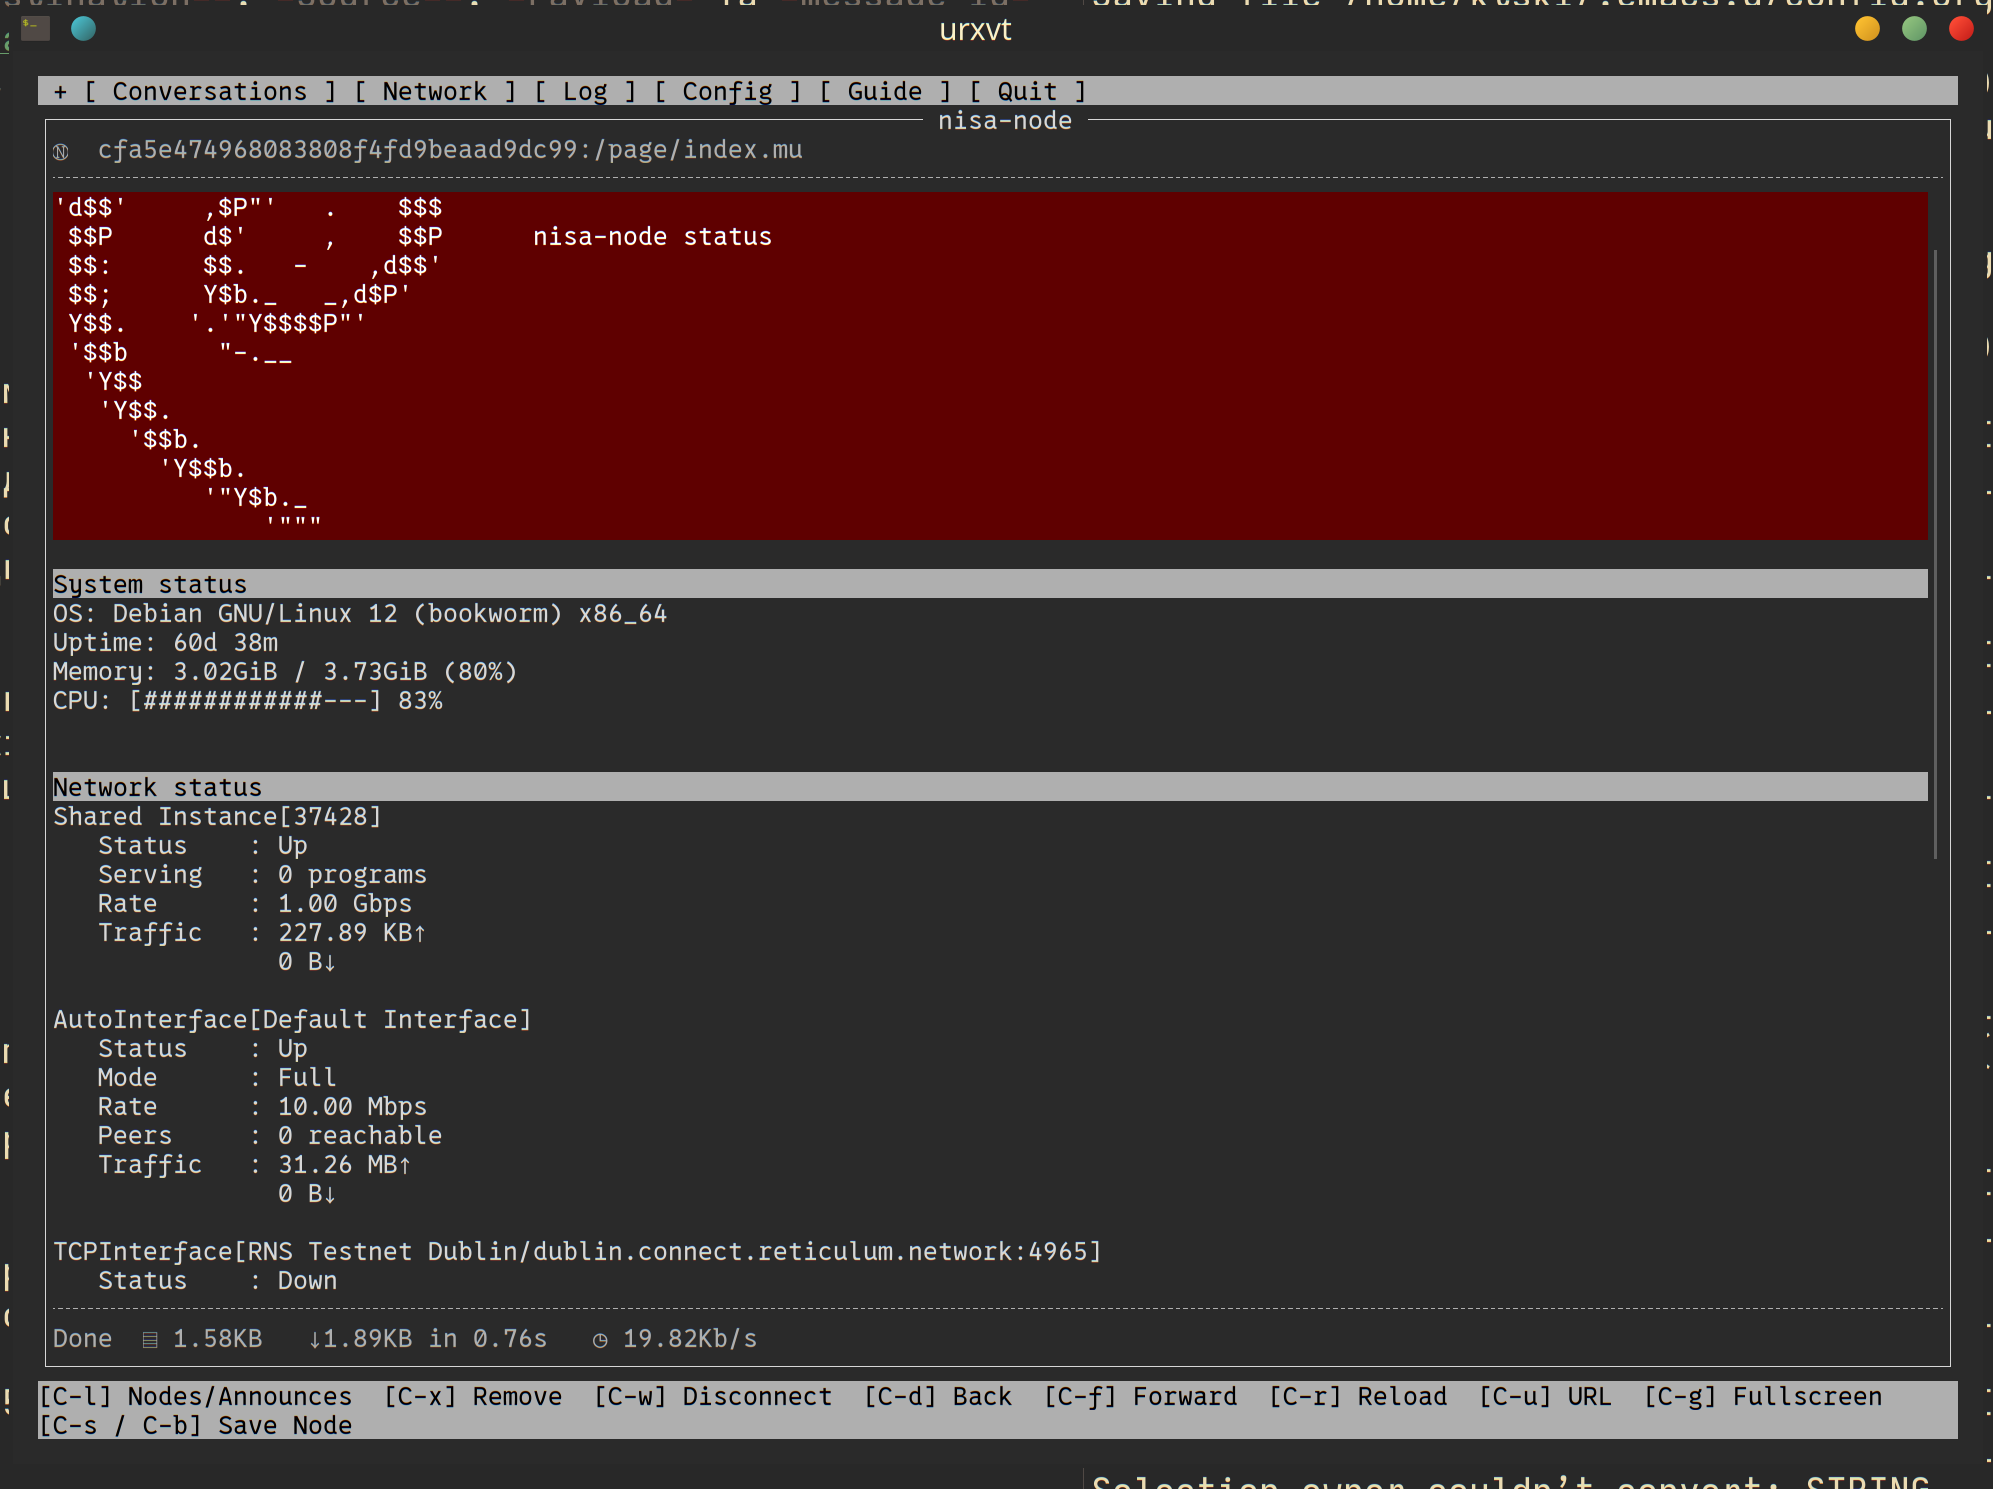The width and height of the screenshot is (1993, 1489).
Task: Click the page size icon near 1.58KB
Action: click(x=150, y=1340)
